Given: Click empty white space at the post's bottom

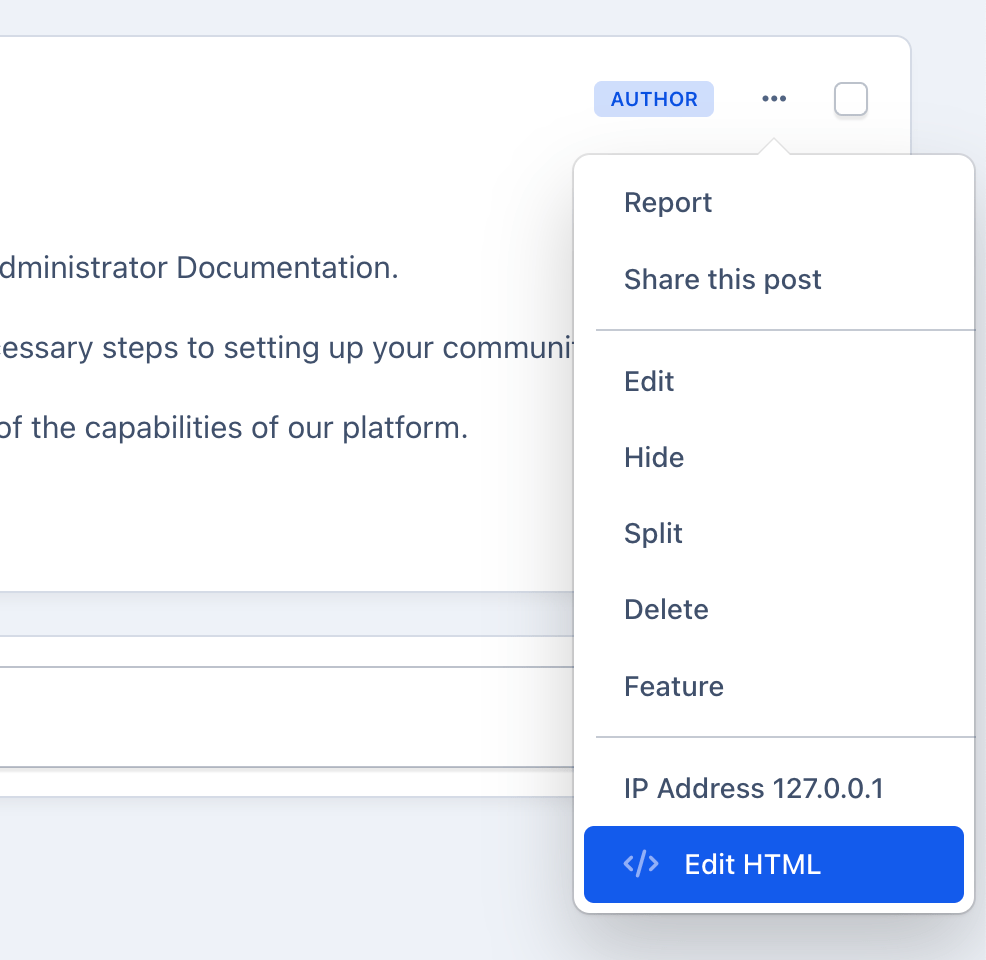Looking at the screenshot, I should click(280, 530).
